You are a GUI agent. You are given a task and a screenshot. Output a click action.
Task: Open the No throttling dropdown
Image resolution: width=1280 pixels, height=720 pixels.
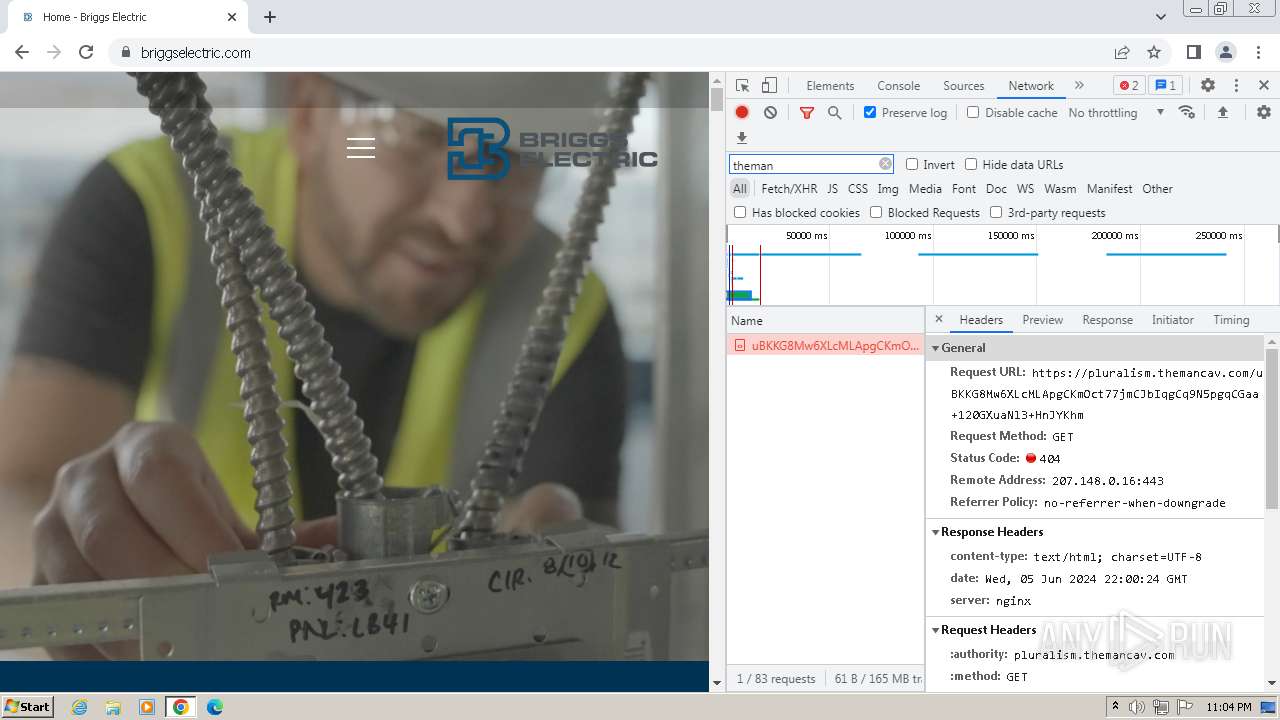tap(1116, 113)
